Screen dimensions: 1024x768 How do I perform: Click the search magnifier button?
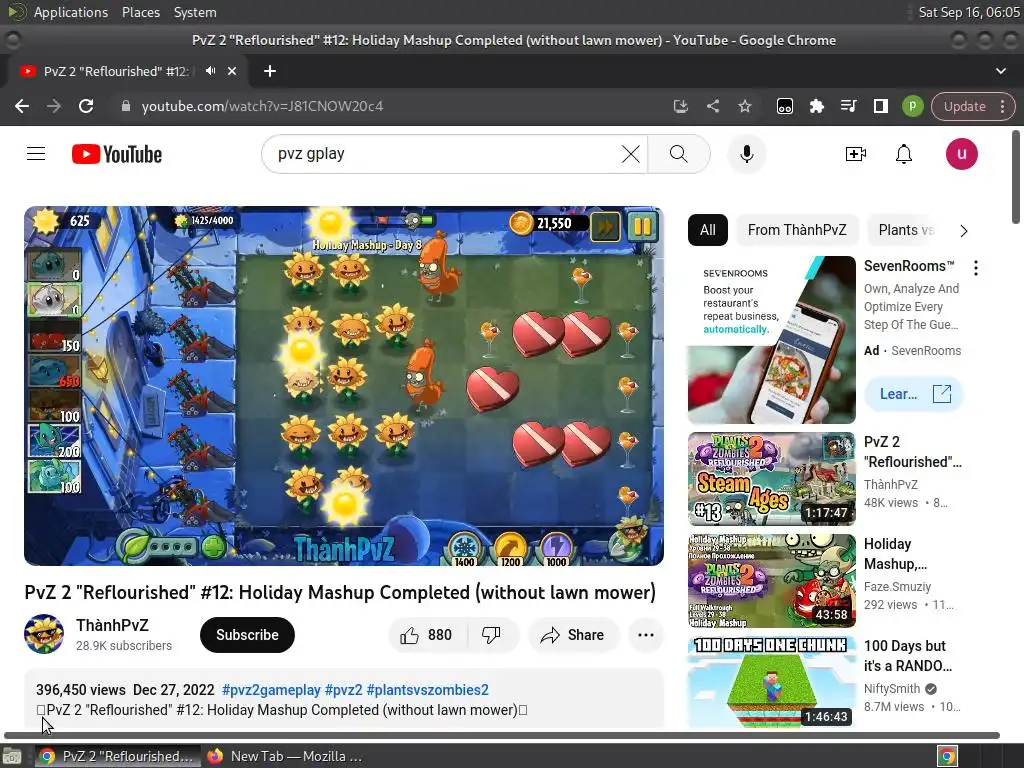point(679,154)
